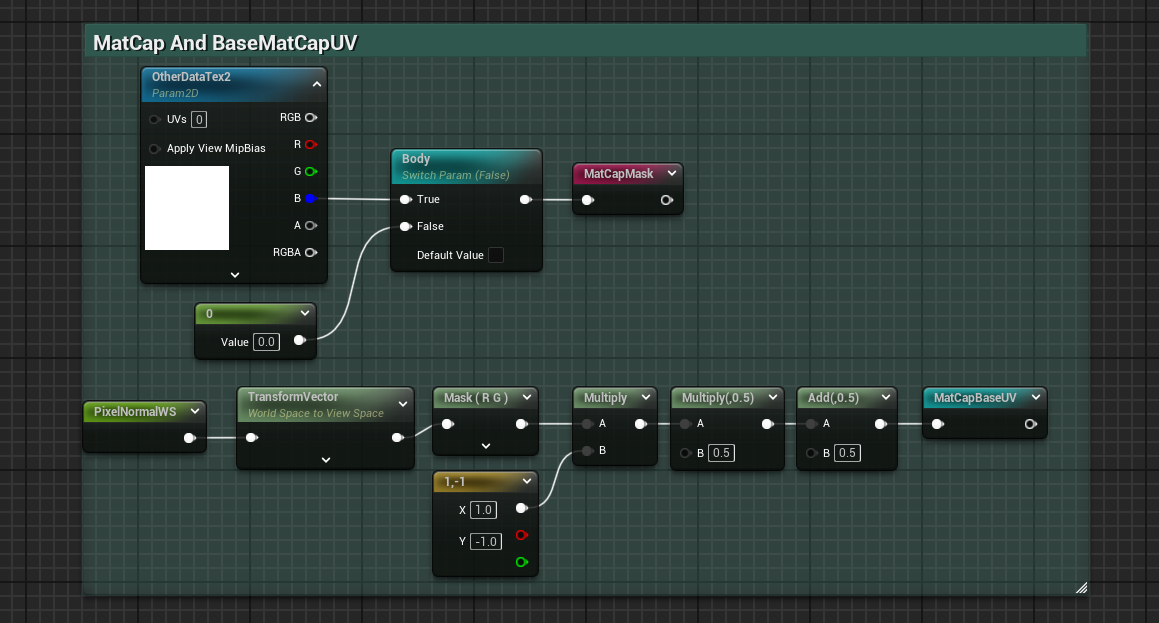Click the True input pin on Body switch
The height and width of the screenshot is (623, 1159).
(405, 199)
